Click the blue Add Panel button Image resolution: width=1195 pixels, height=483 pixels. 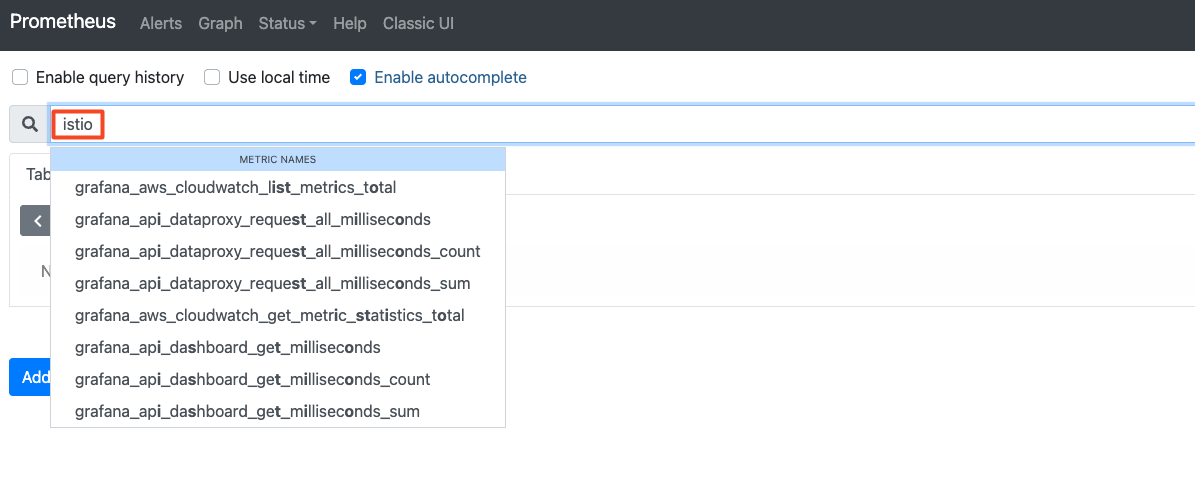tap(30, 377)
